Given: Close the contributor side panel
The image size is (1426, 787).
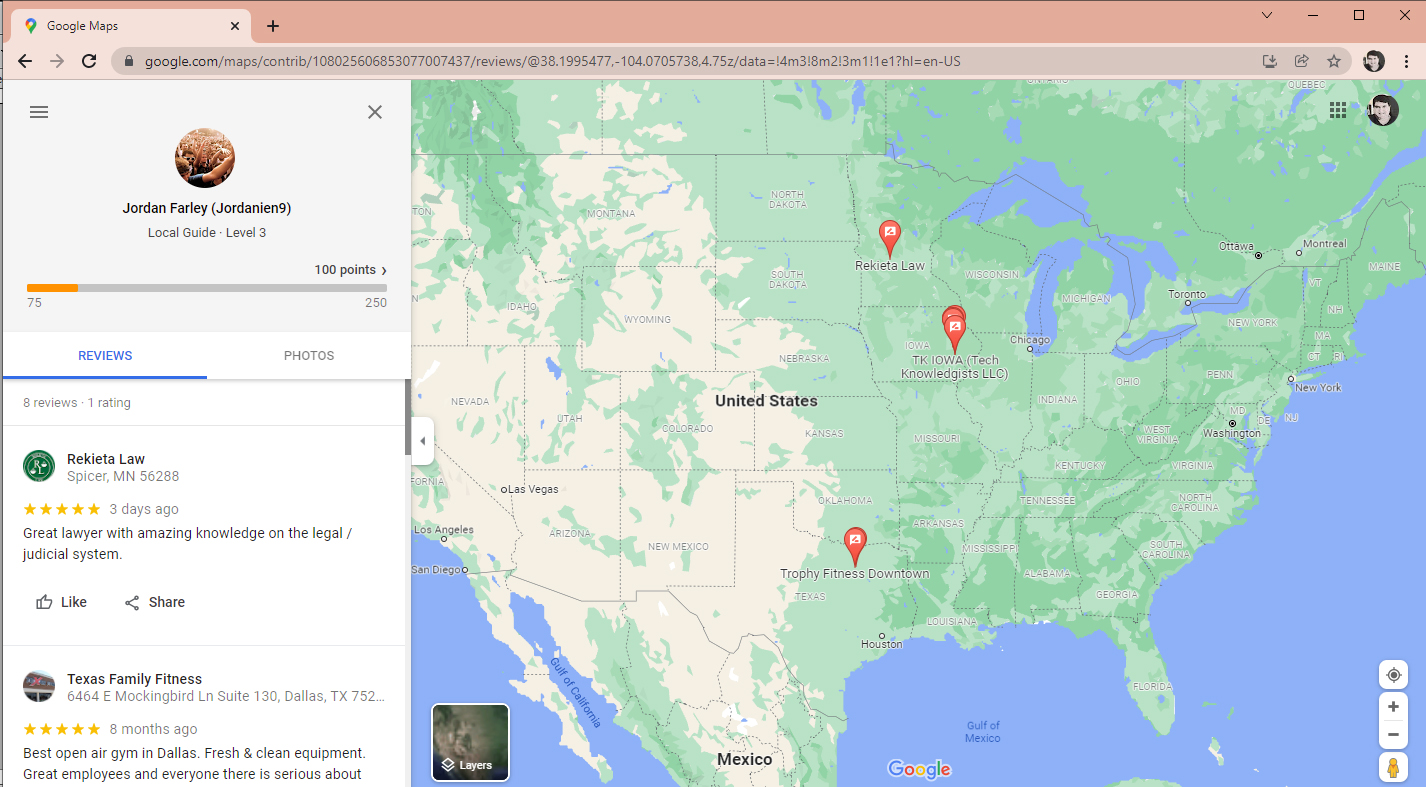Looking at the screenshot, I should pos(375,112).
